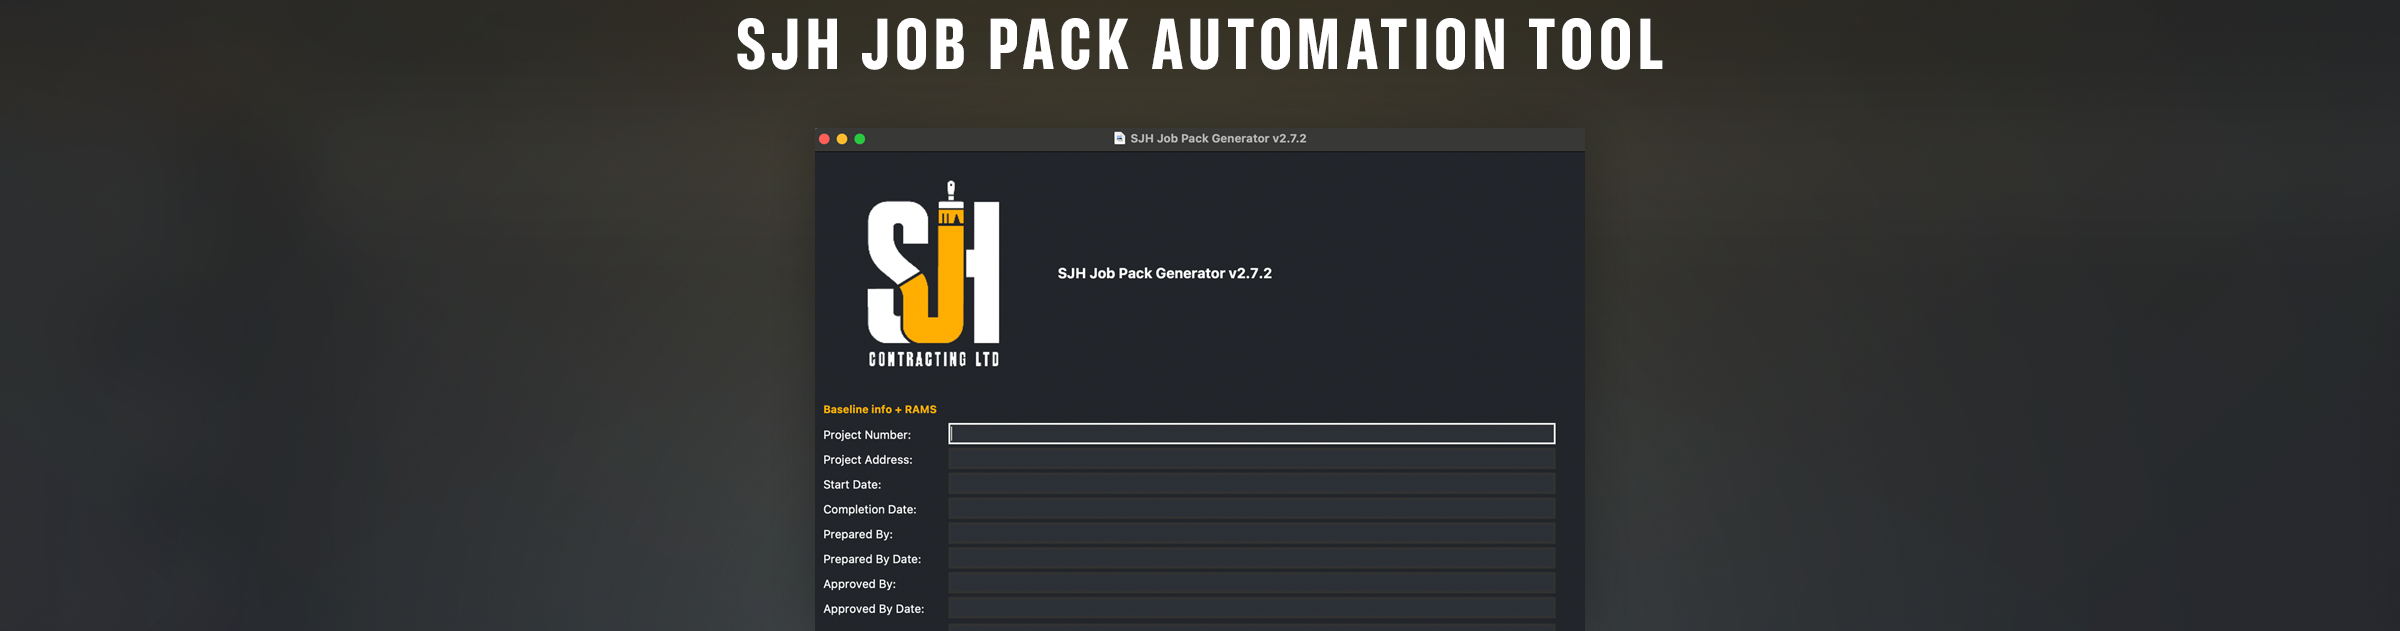Click the "Completion Date:" label text
Image resolution: width=2400 pixels, height=631 pixels.
click(x=869, y=510)
